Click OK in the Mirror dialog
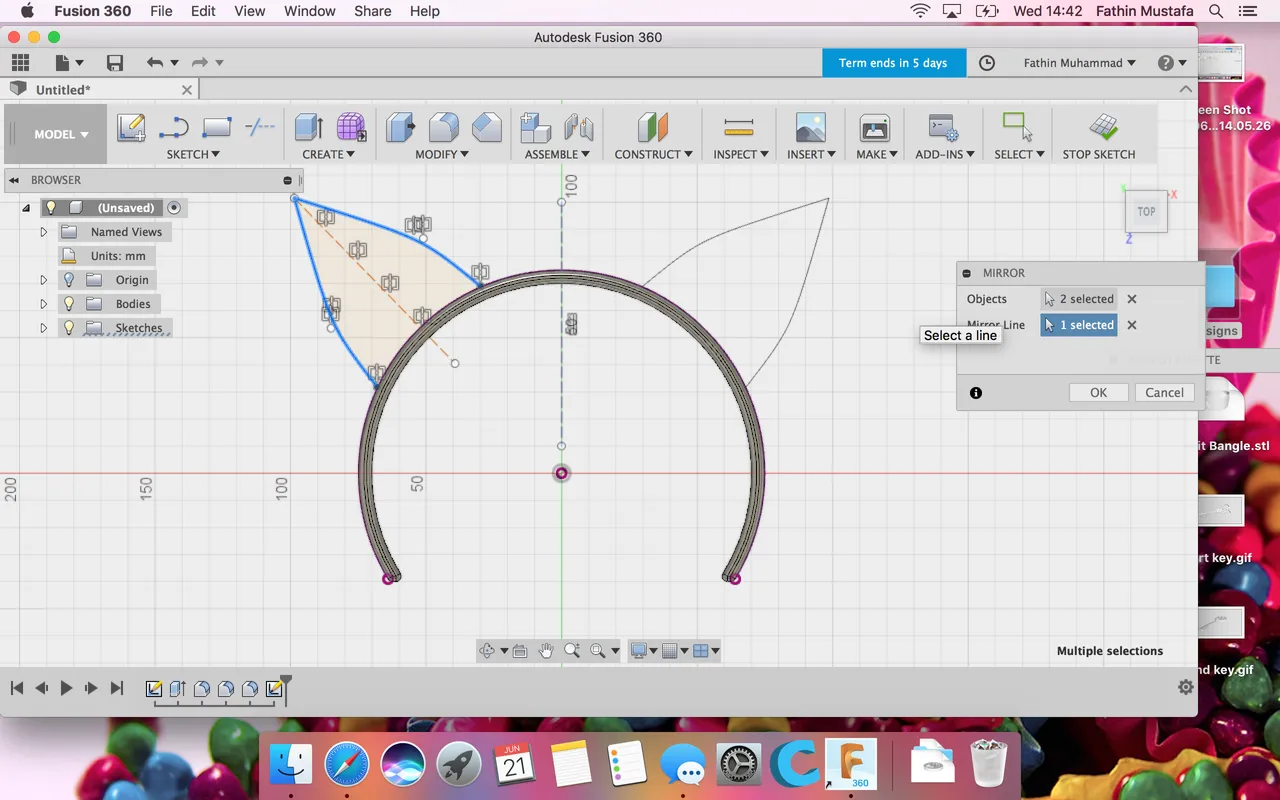 click(x=1098, y=393)
